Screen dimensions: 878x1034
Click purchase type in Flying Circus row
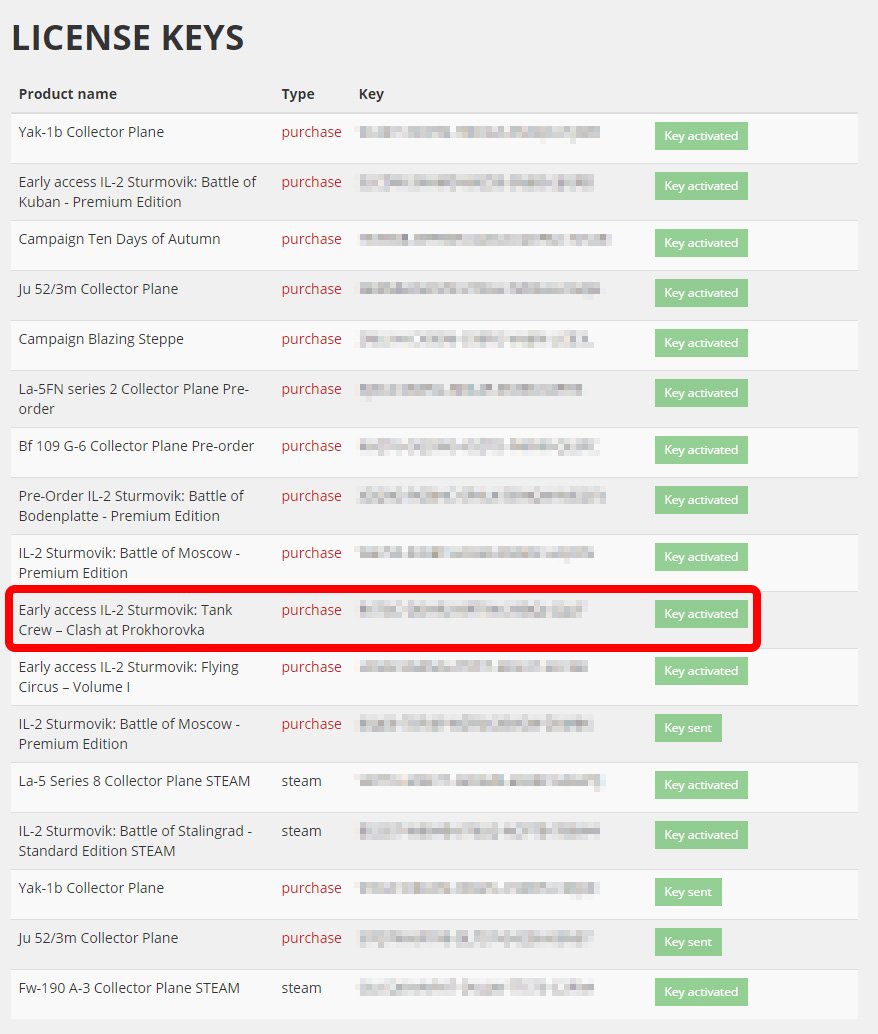pos(311,667)
